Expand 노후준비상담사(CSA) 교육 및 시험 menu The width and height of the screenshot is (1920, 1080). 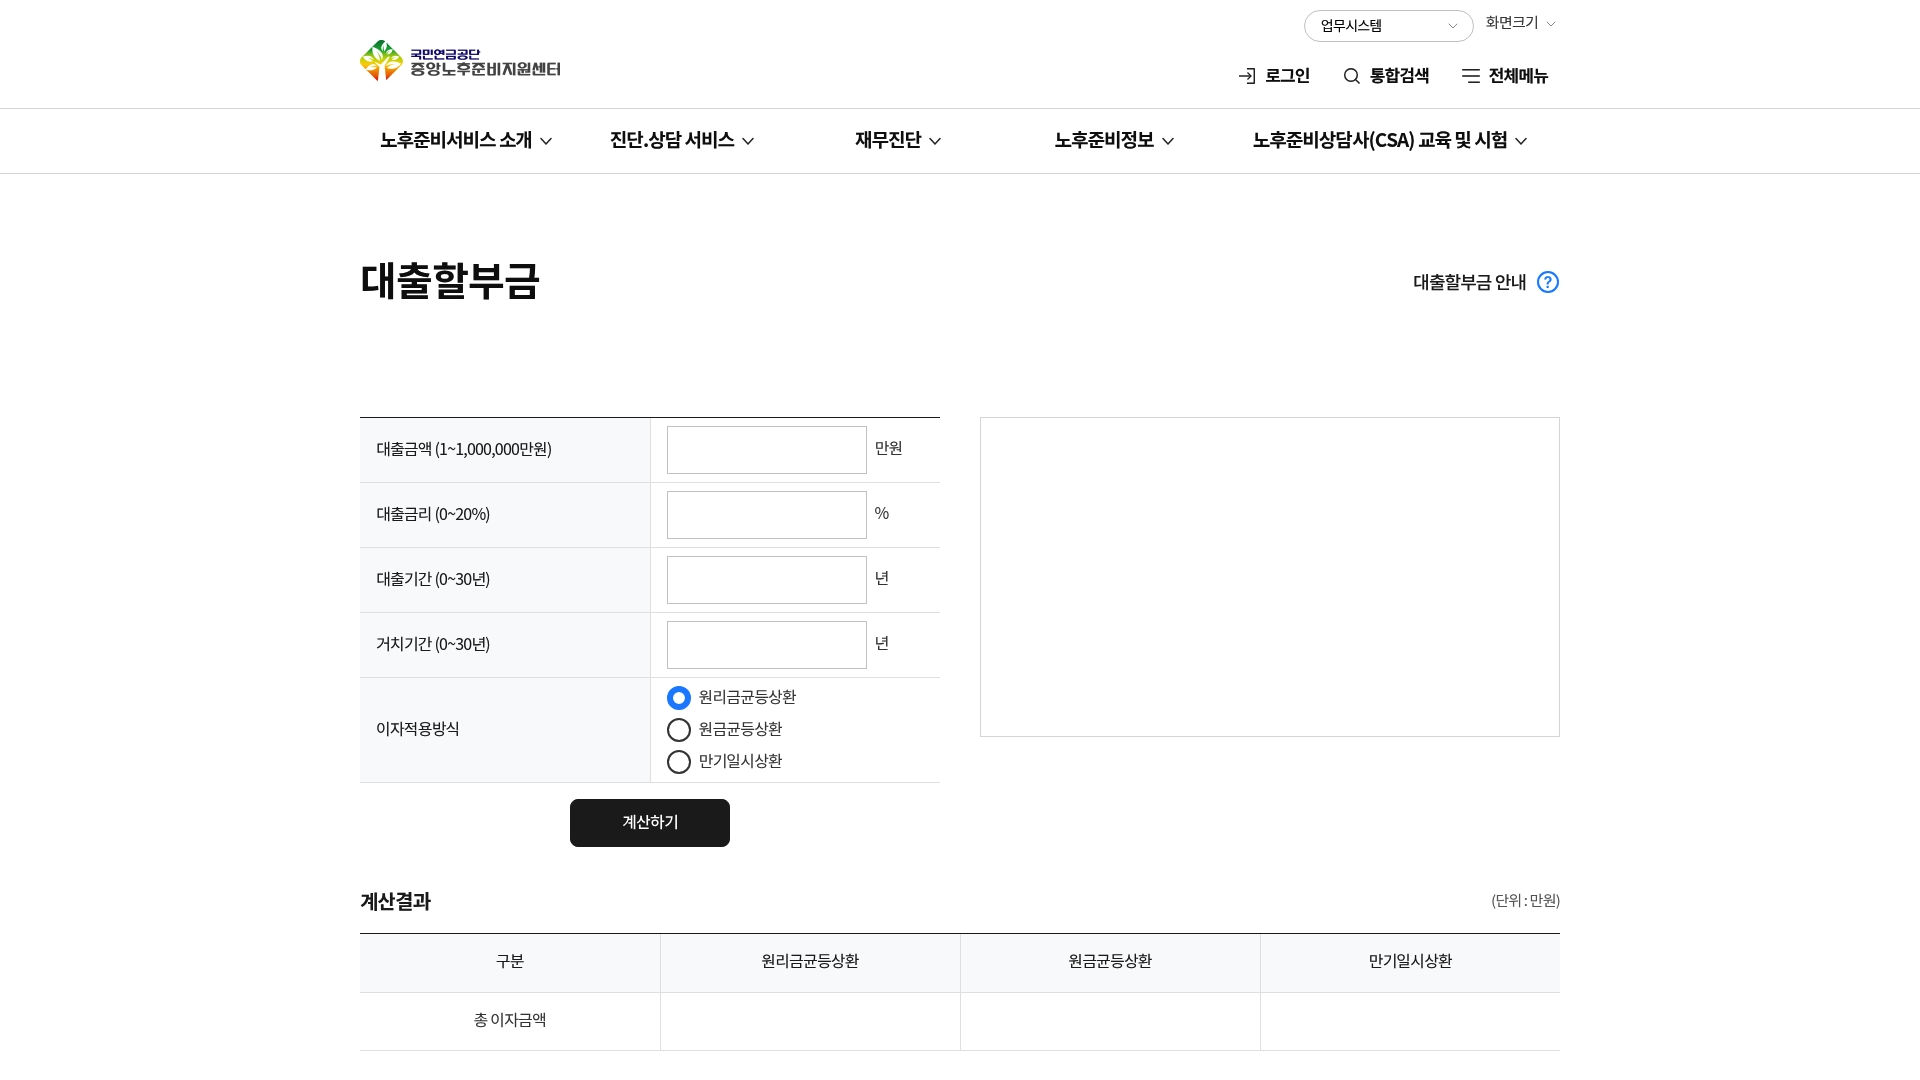click(x=1389, y=140)
